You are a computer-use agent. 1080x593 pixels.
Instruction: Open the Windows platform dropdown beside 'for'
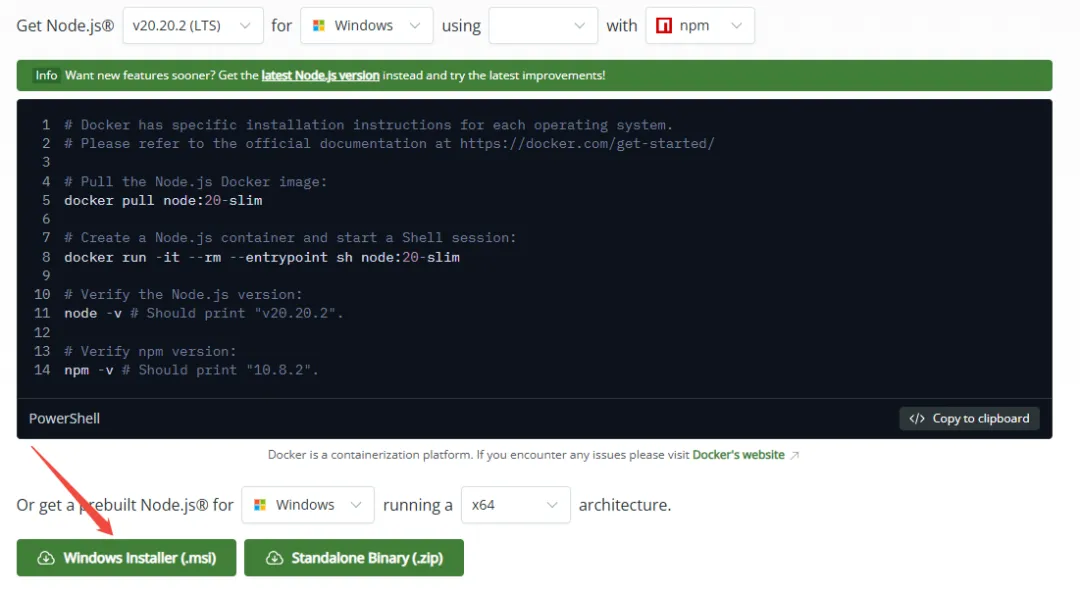tap(366, 25)
